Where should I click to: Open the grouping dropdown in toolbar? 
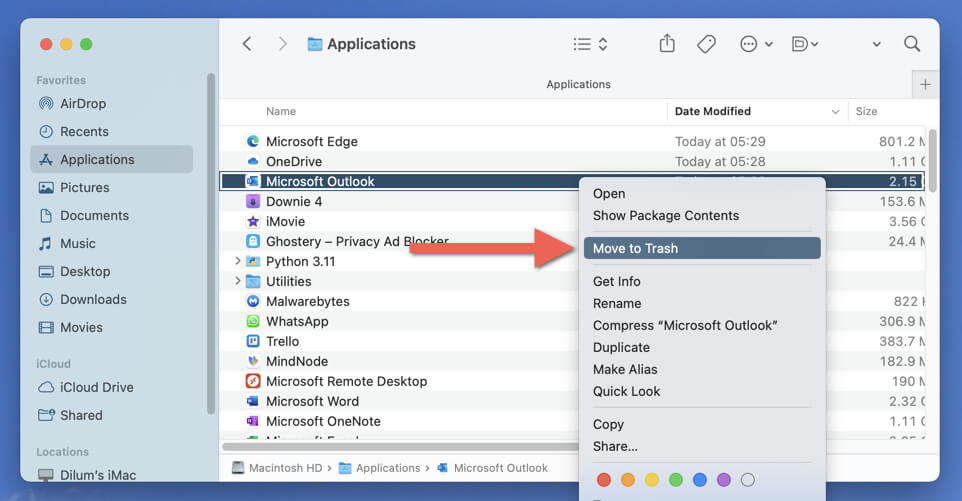click(805, 44)
